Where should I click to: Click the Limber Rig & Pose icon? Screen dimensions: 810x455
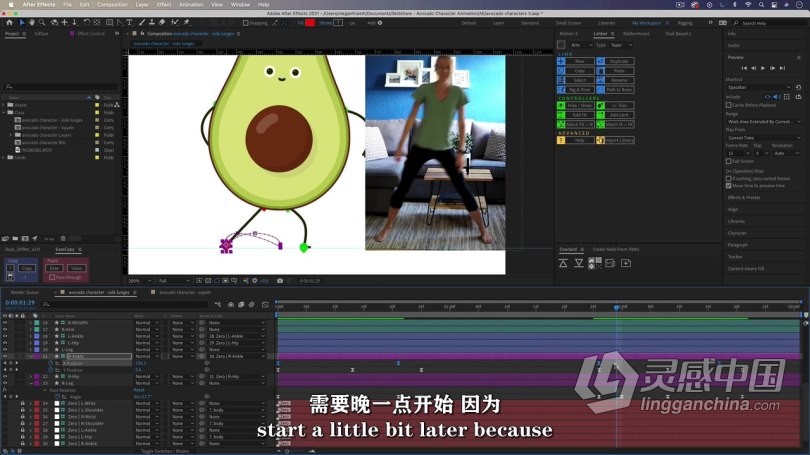pyautogui.click(x=561, y=89)
